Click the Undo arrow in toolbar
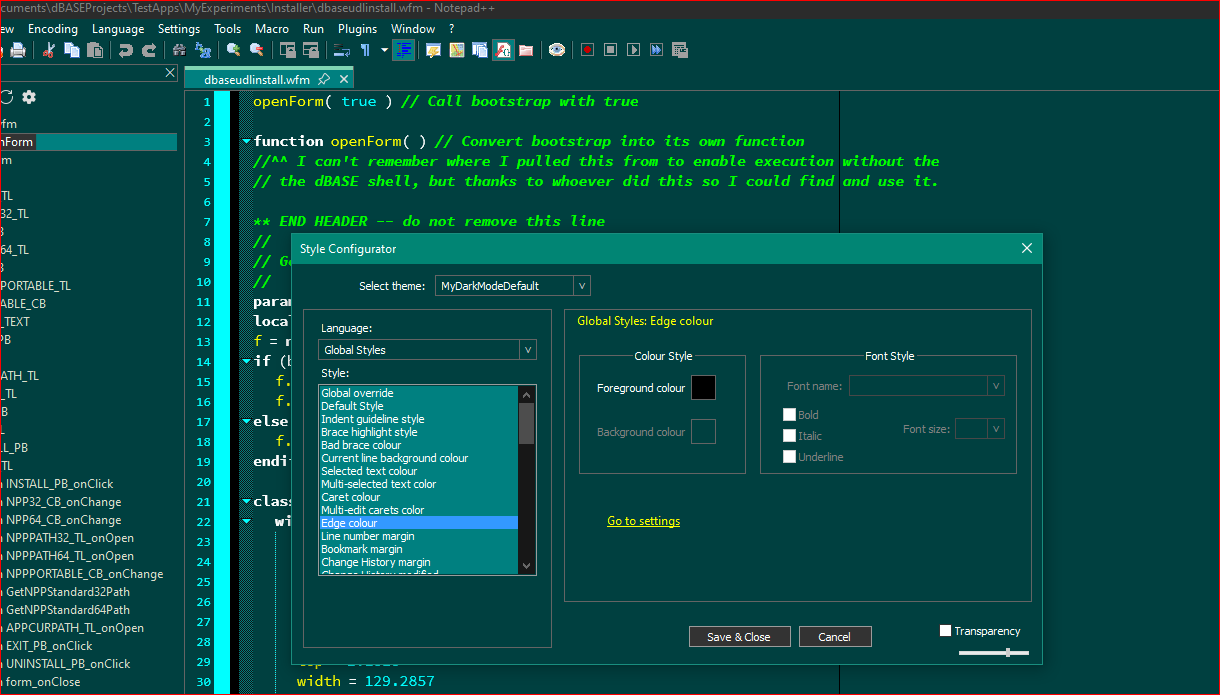1220x695 pixels. 125,50
